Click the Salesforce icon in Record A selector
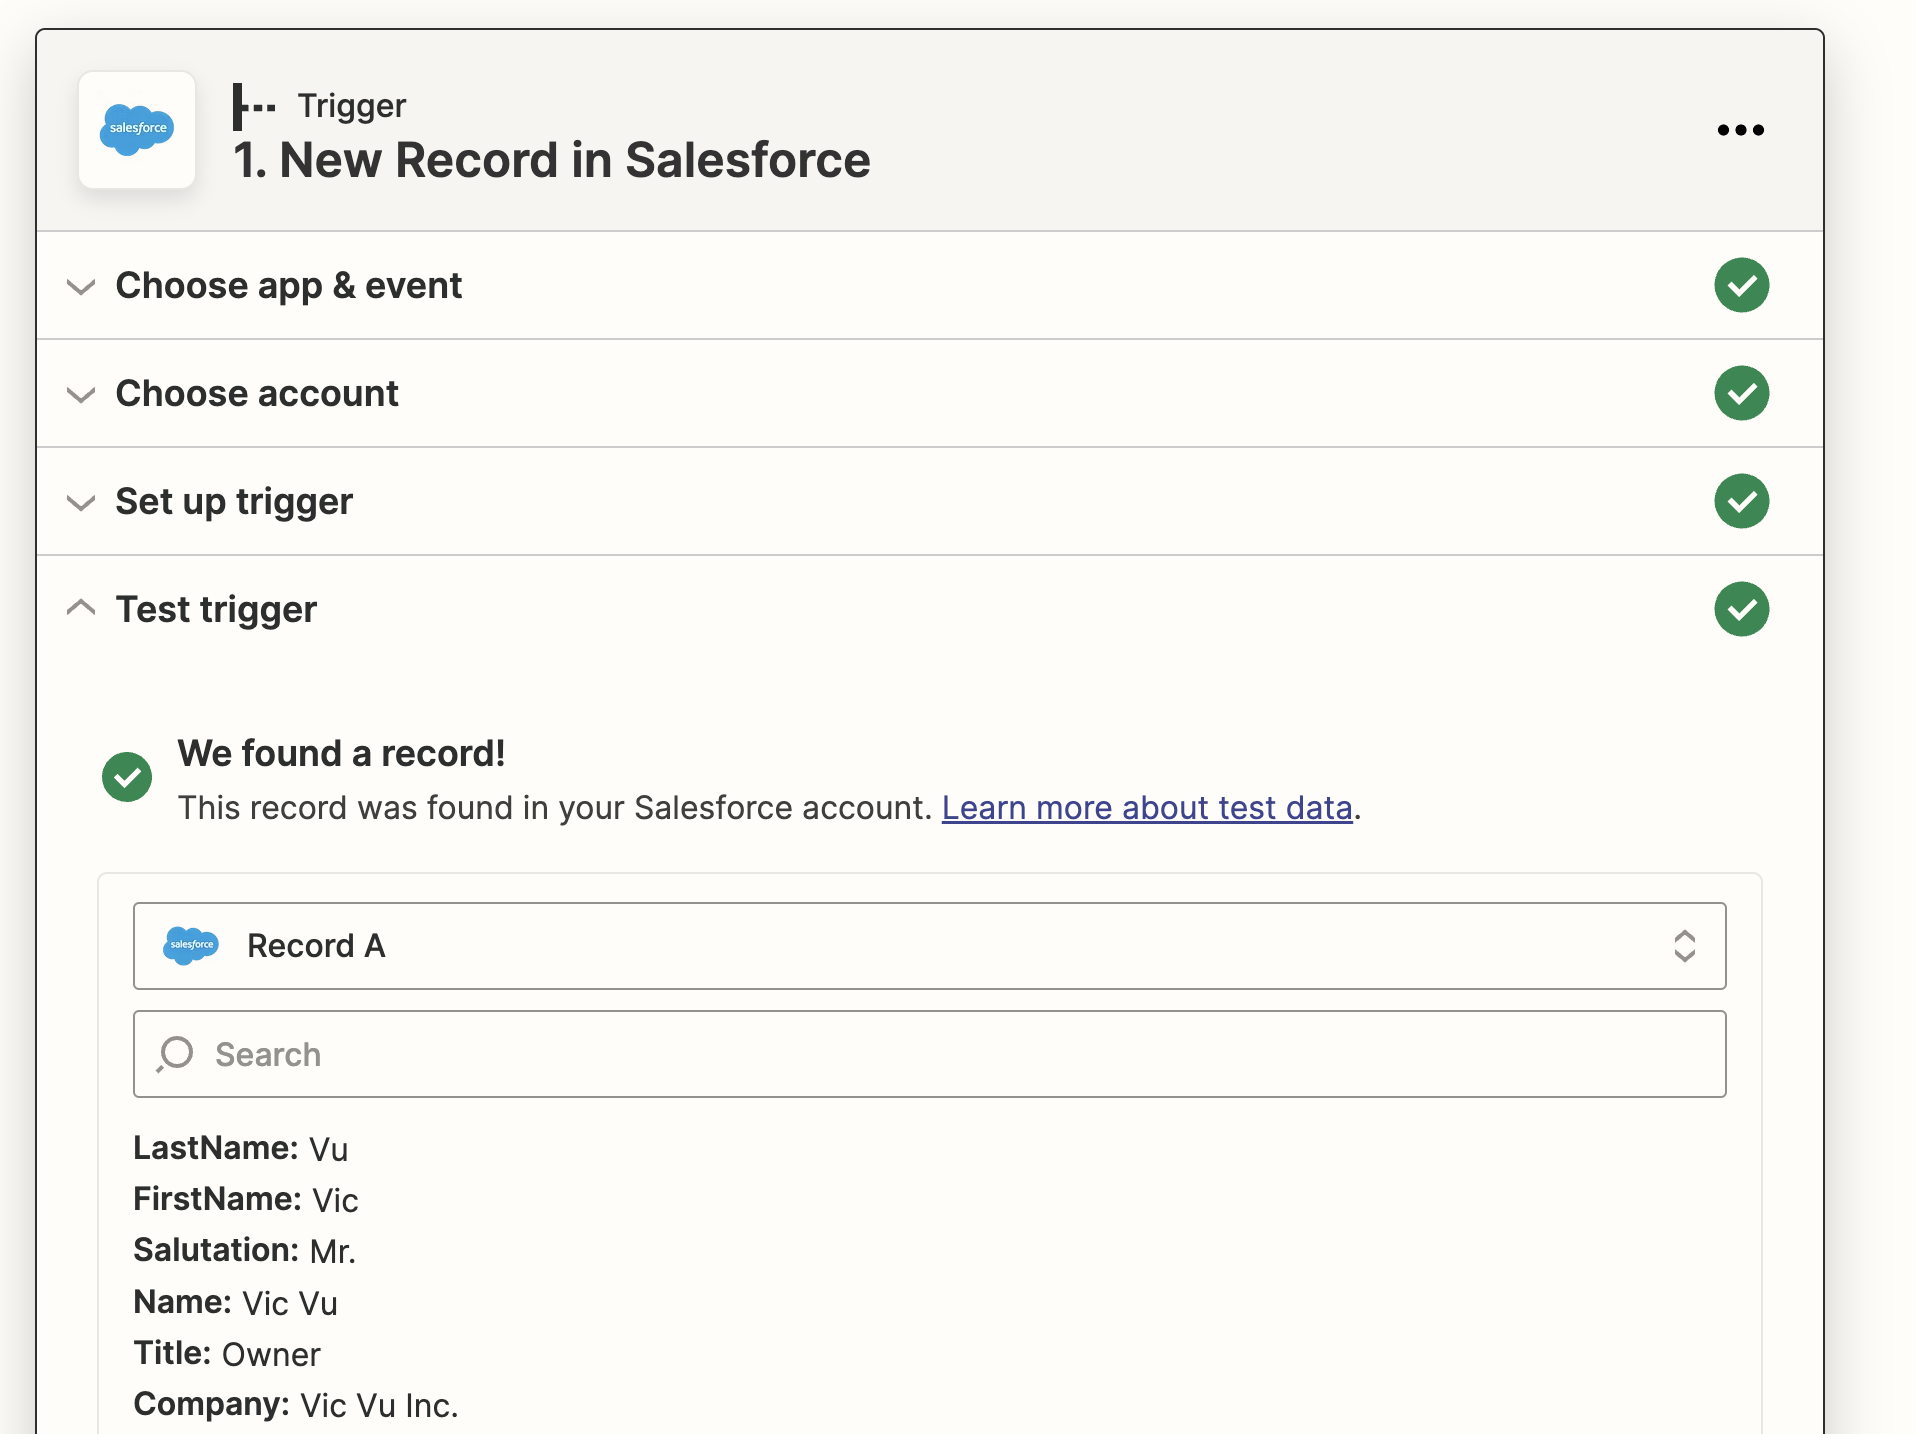 (x=190, y=945)
